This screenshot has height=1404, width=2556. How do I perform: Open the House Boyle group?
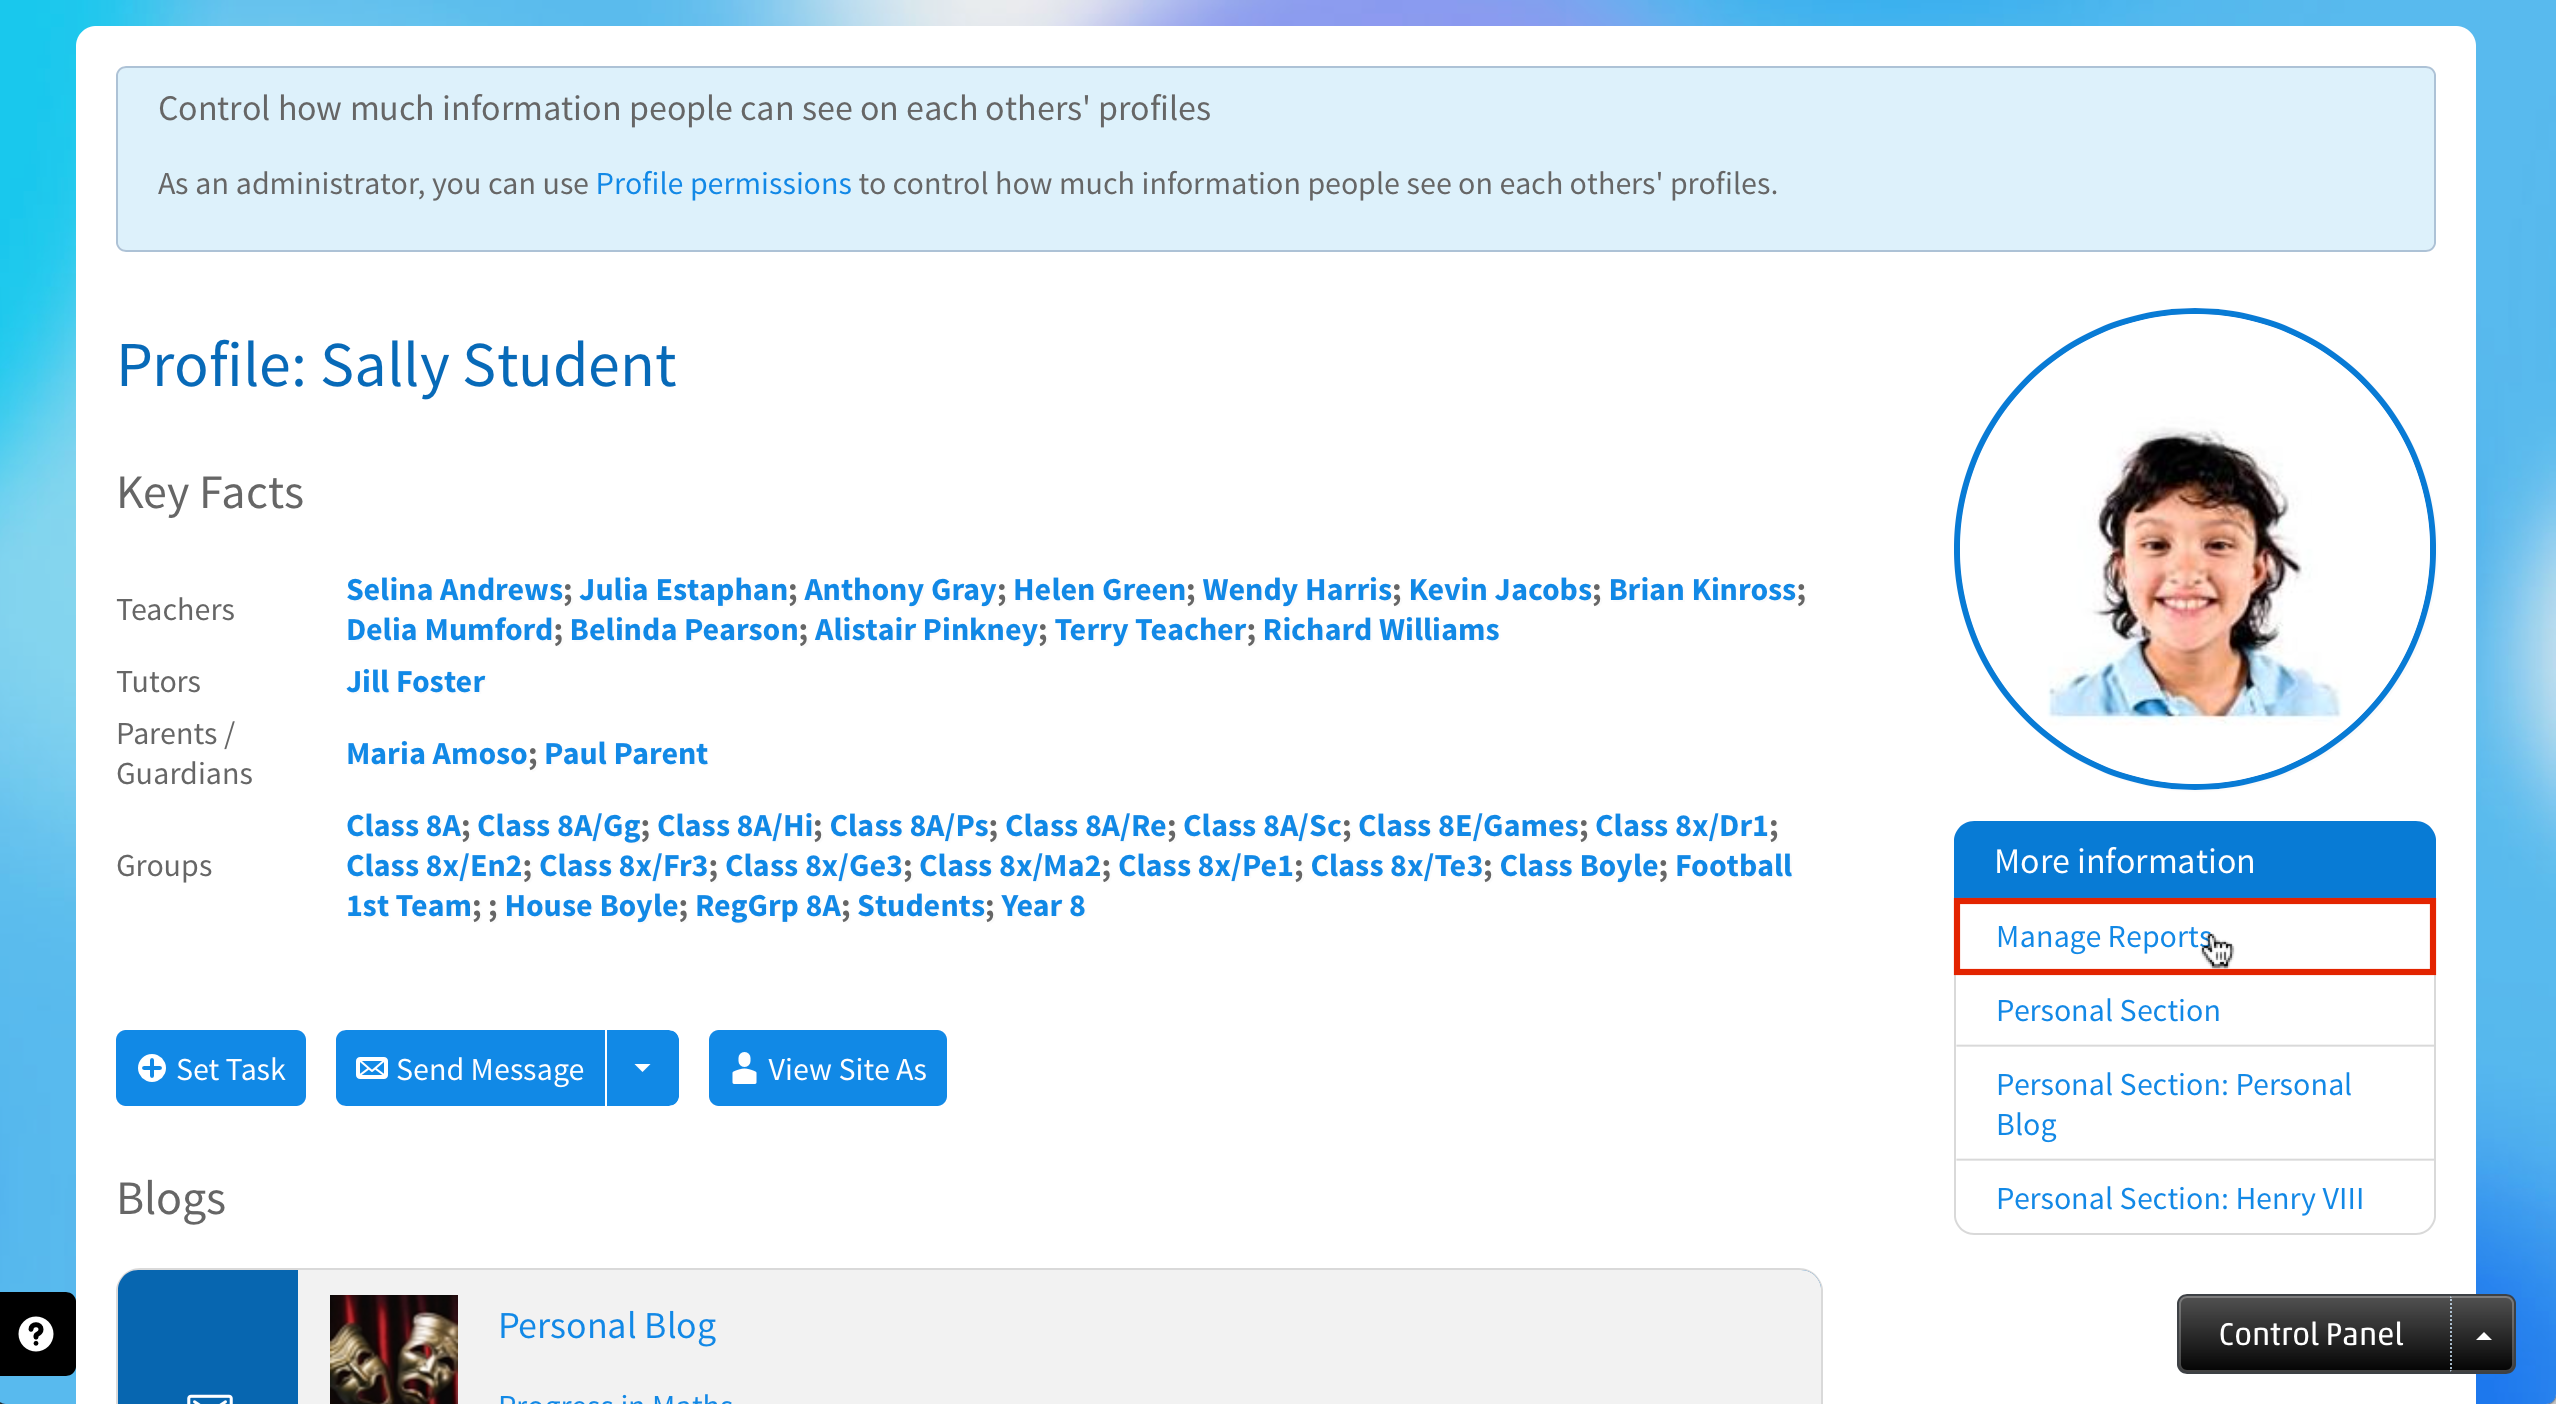tap(591, 905)
